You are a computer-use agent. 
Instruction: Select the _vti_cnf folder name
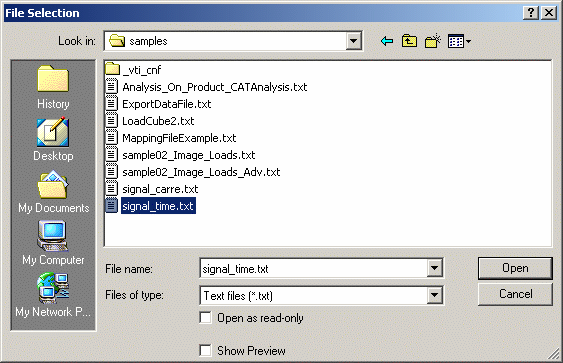click(x=141, y=70)
